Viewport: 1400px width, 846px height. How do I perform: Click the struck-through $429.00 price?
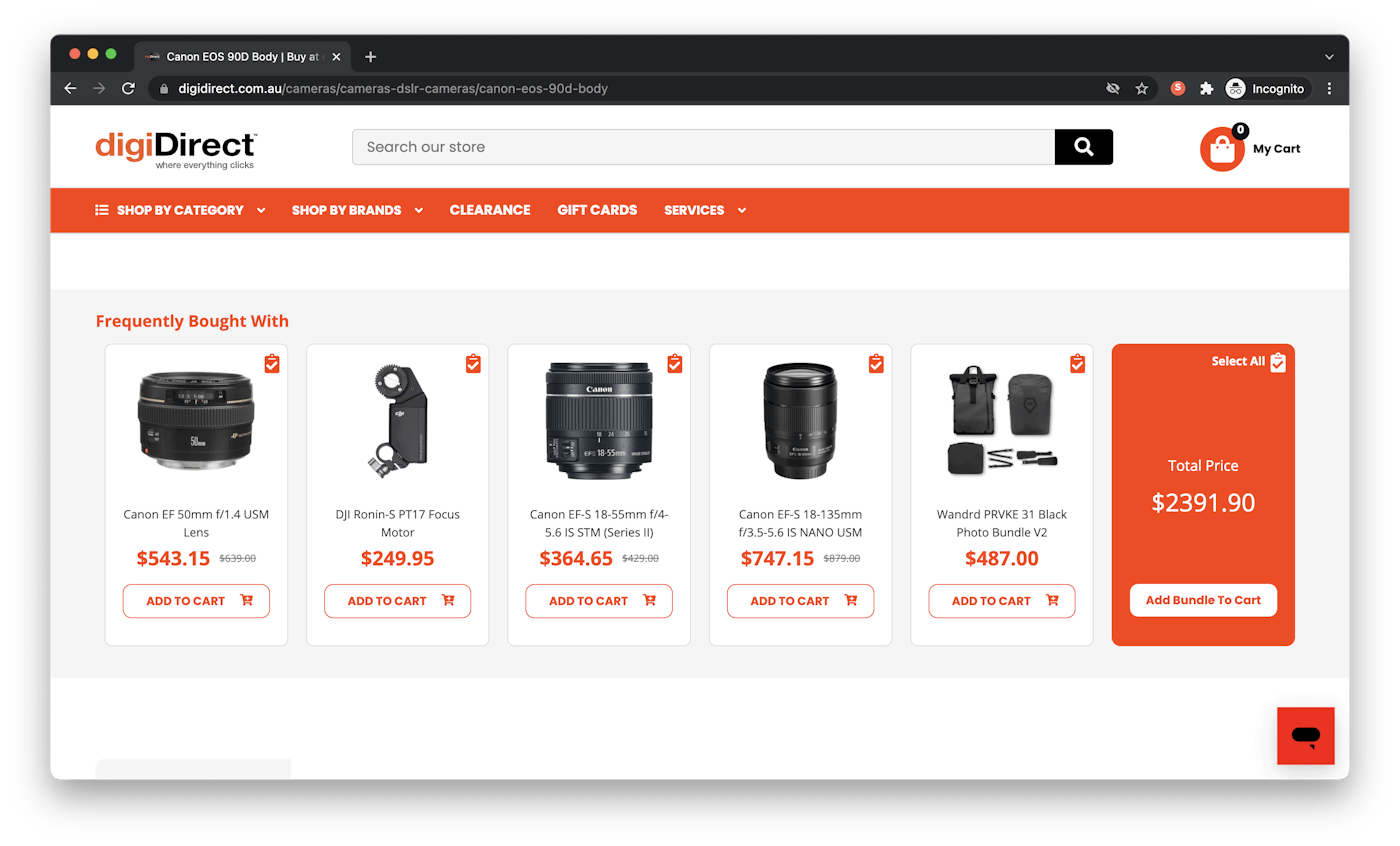tap(641, 559)
